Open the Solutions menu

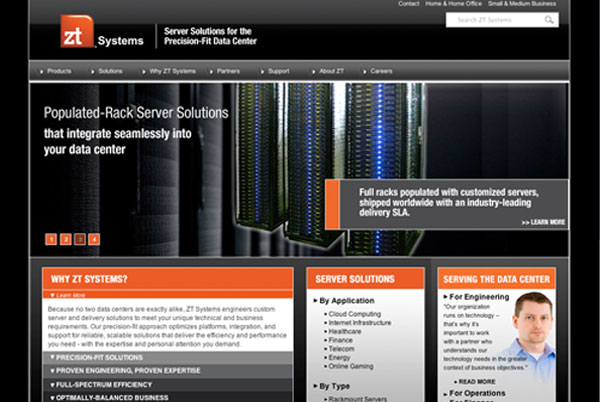point(110,71)
